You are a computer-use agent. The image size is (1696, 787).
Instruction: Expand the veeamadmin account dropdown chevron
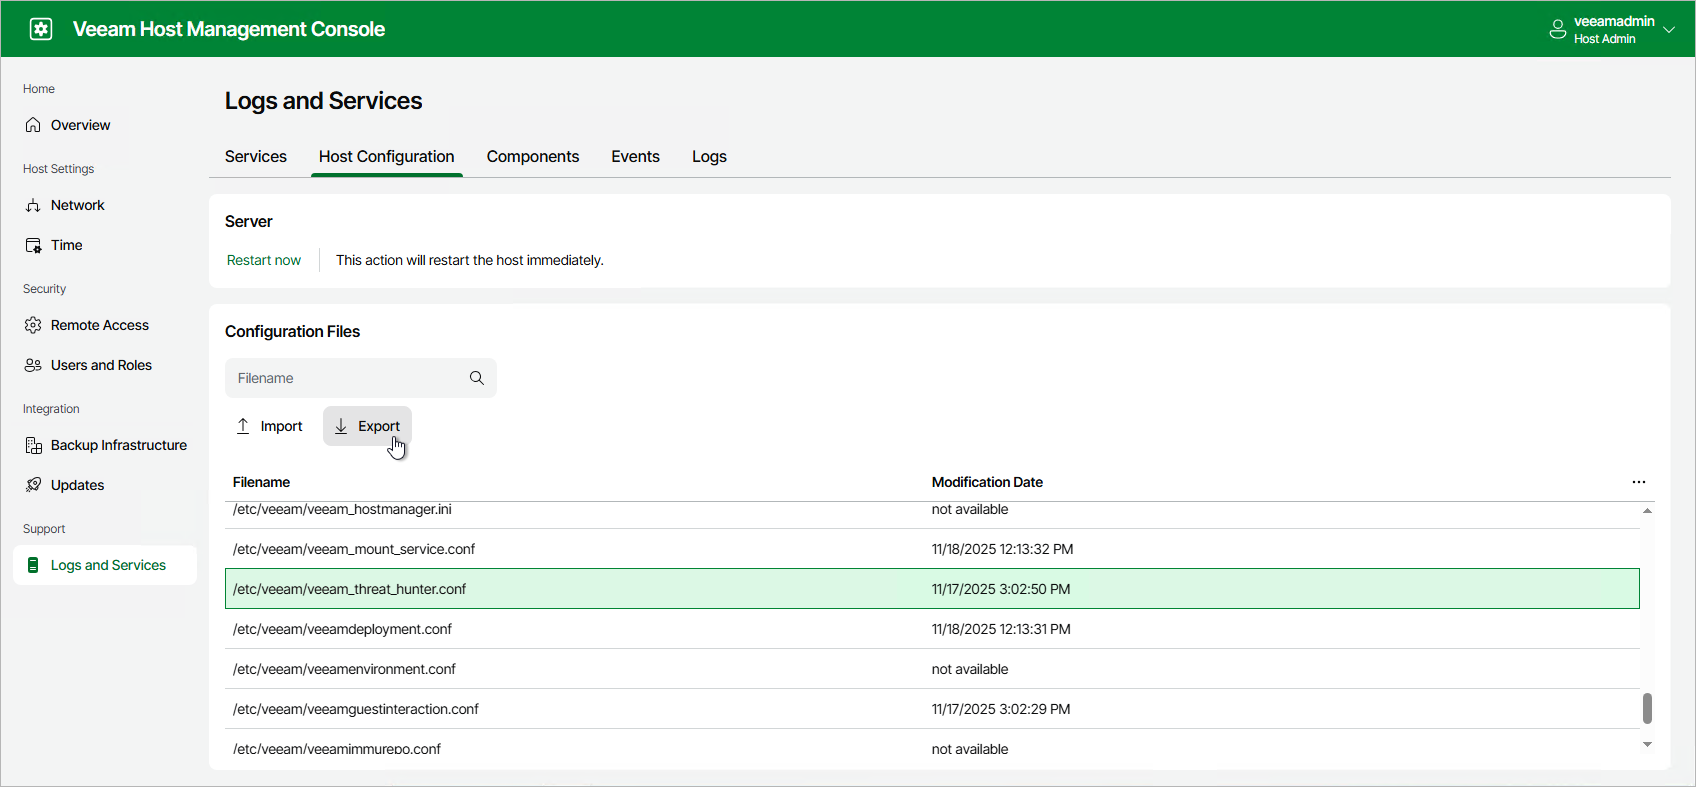tap(1669, 30)
